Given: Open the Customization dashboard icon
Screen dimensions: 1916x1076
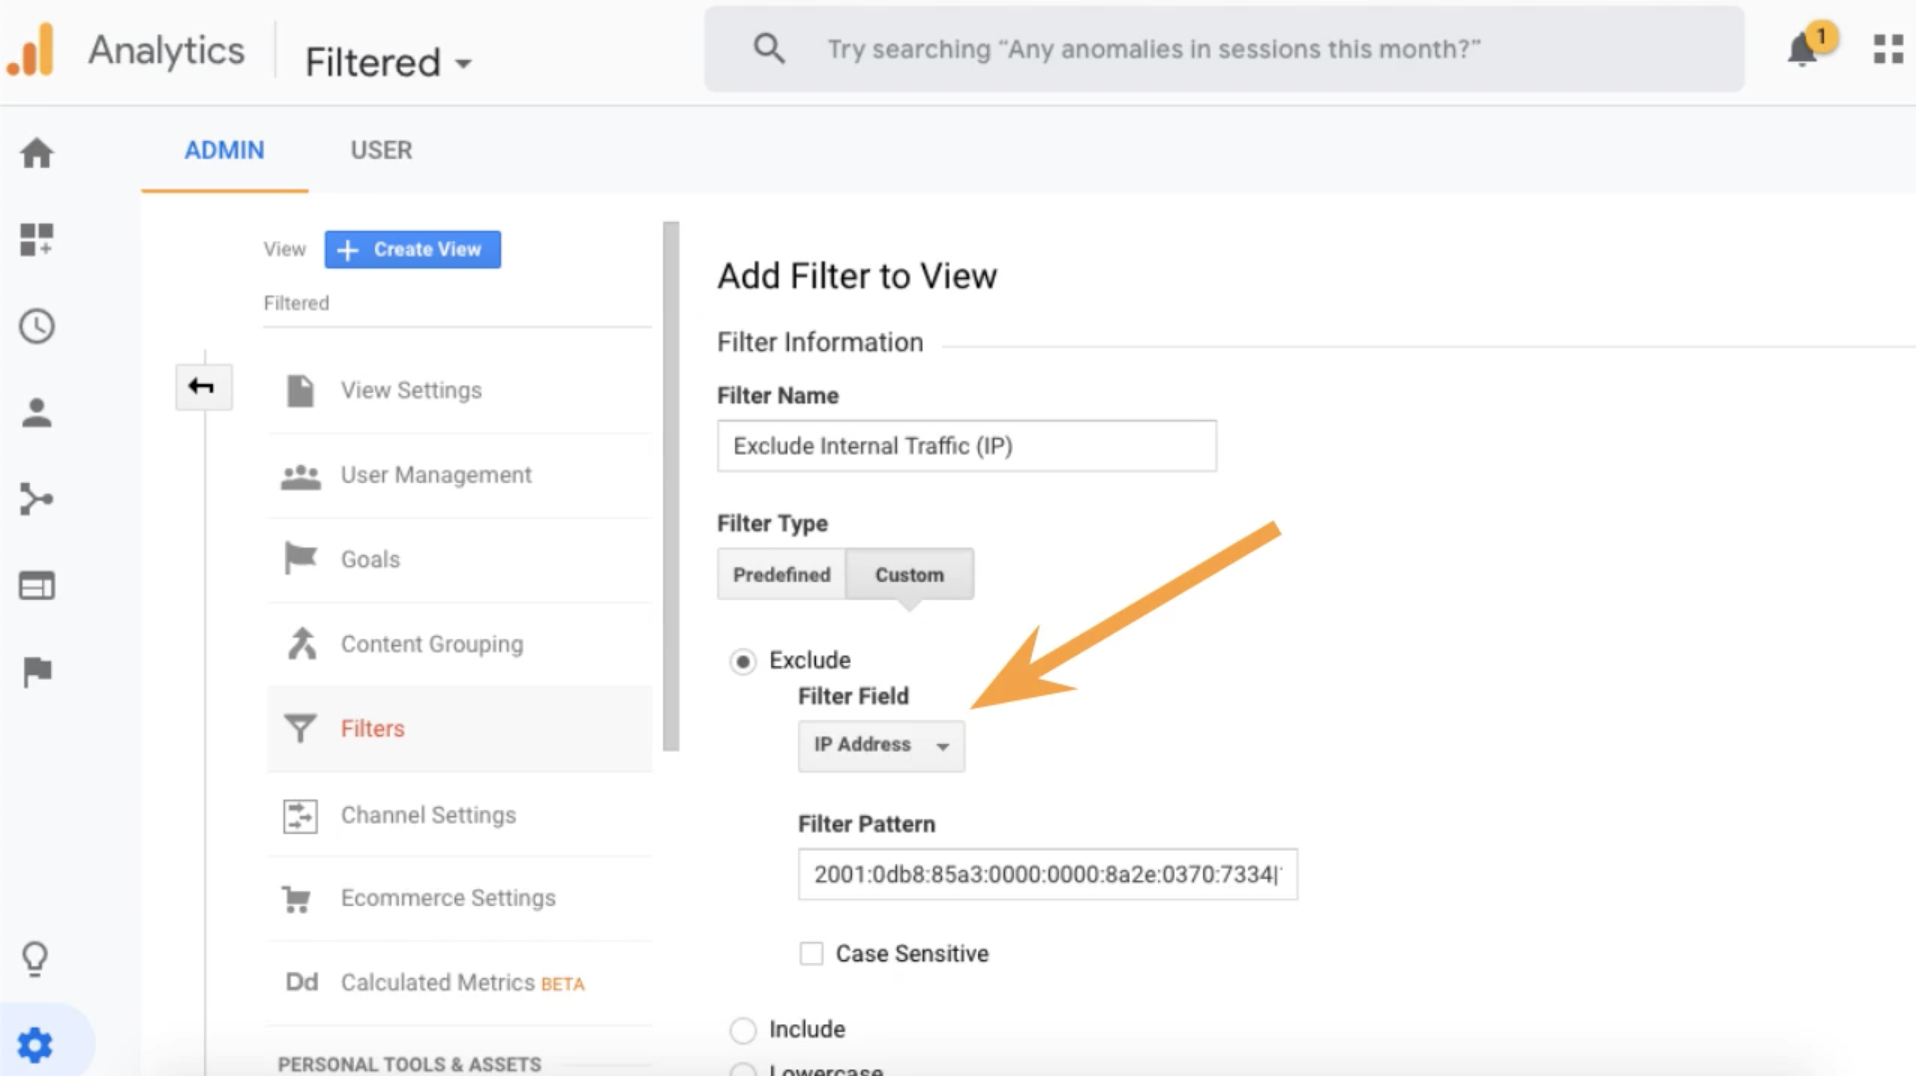Looking at the screenshot, I should (x=37, y=240).
